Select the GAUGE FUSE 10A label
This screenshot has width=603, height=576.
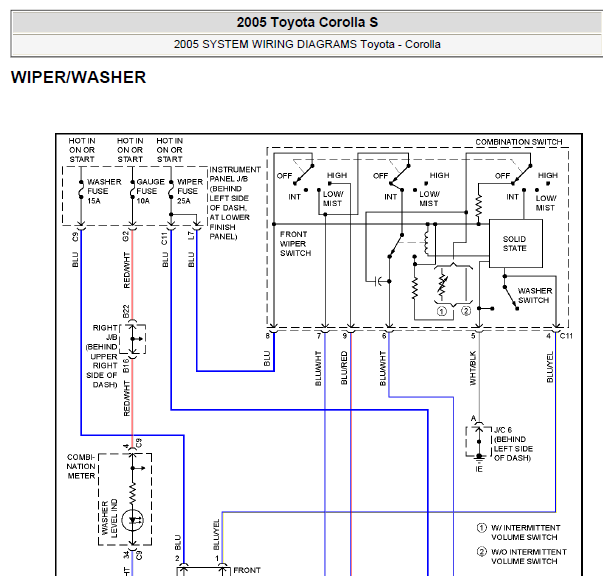(x=150, y=191)
